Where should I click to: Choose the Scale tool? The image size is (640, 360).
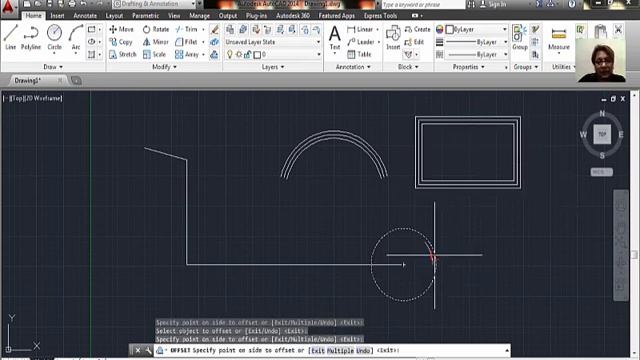pyautogui.click(x=154, y=54)
